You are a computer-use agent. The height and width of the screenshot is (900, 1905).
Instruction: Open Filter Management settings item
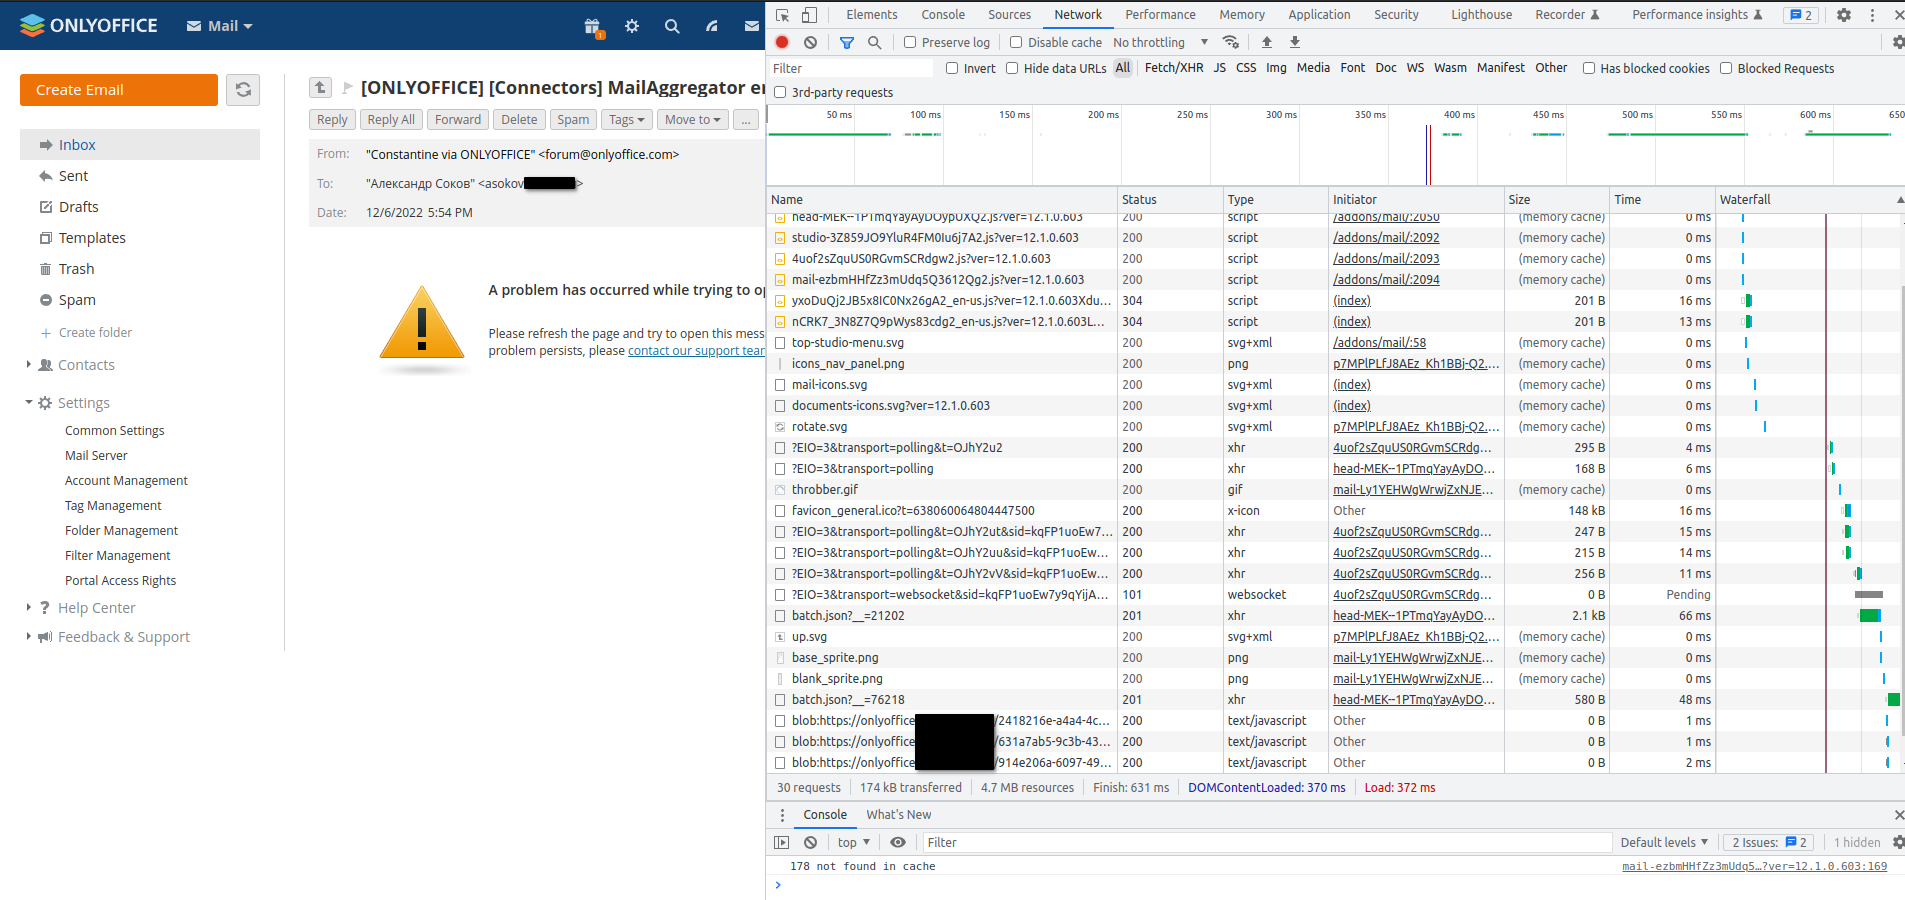(118, 556)
